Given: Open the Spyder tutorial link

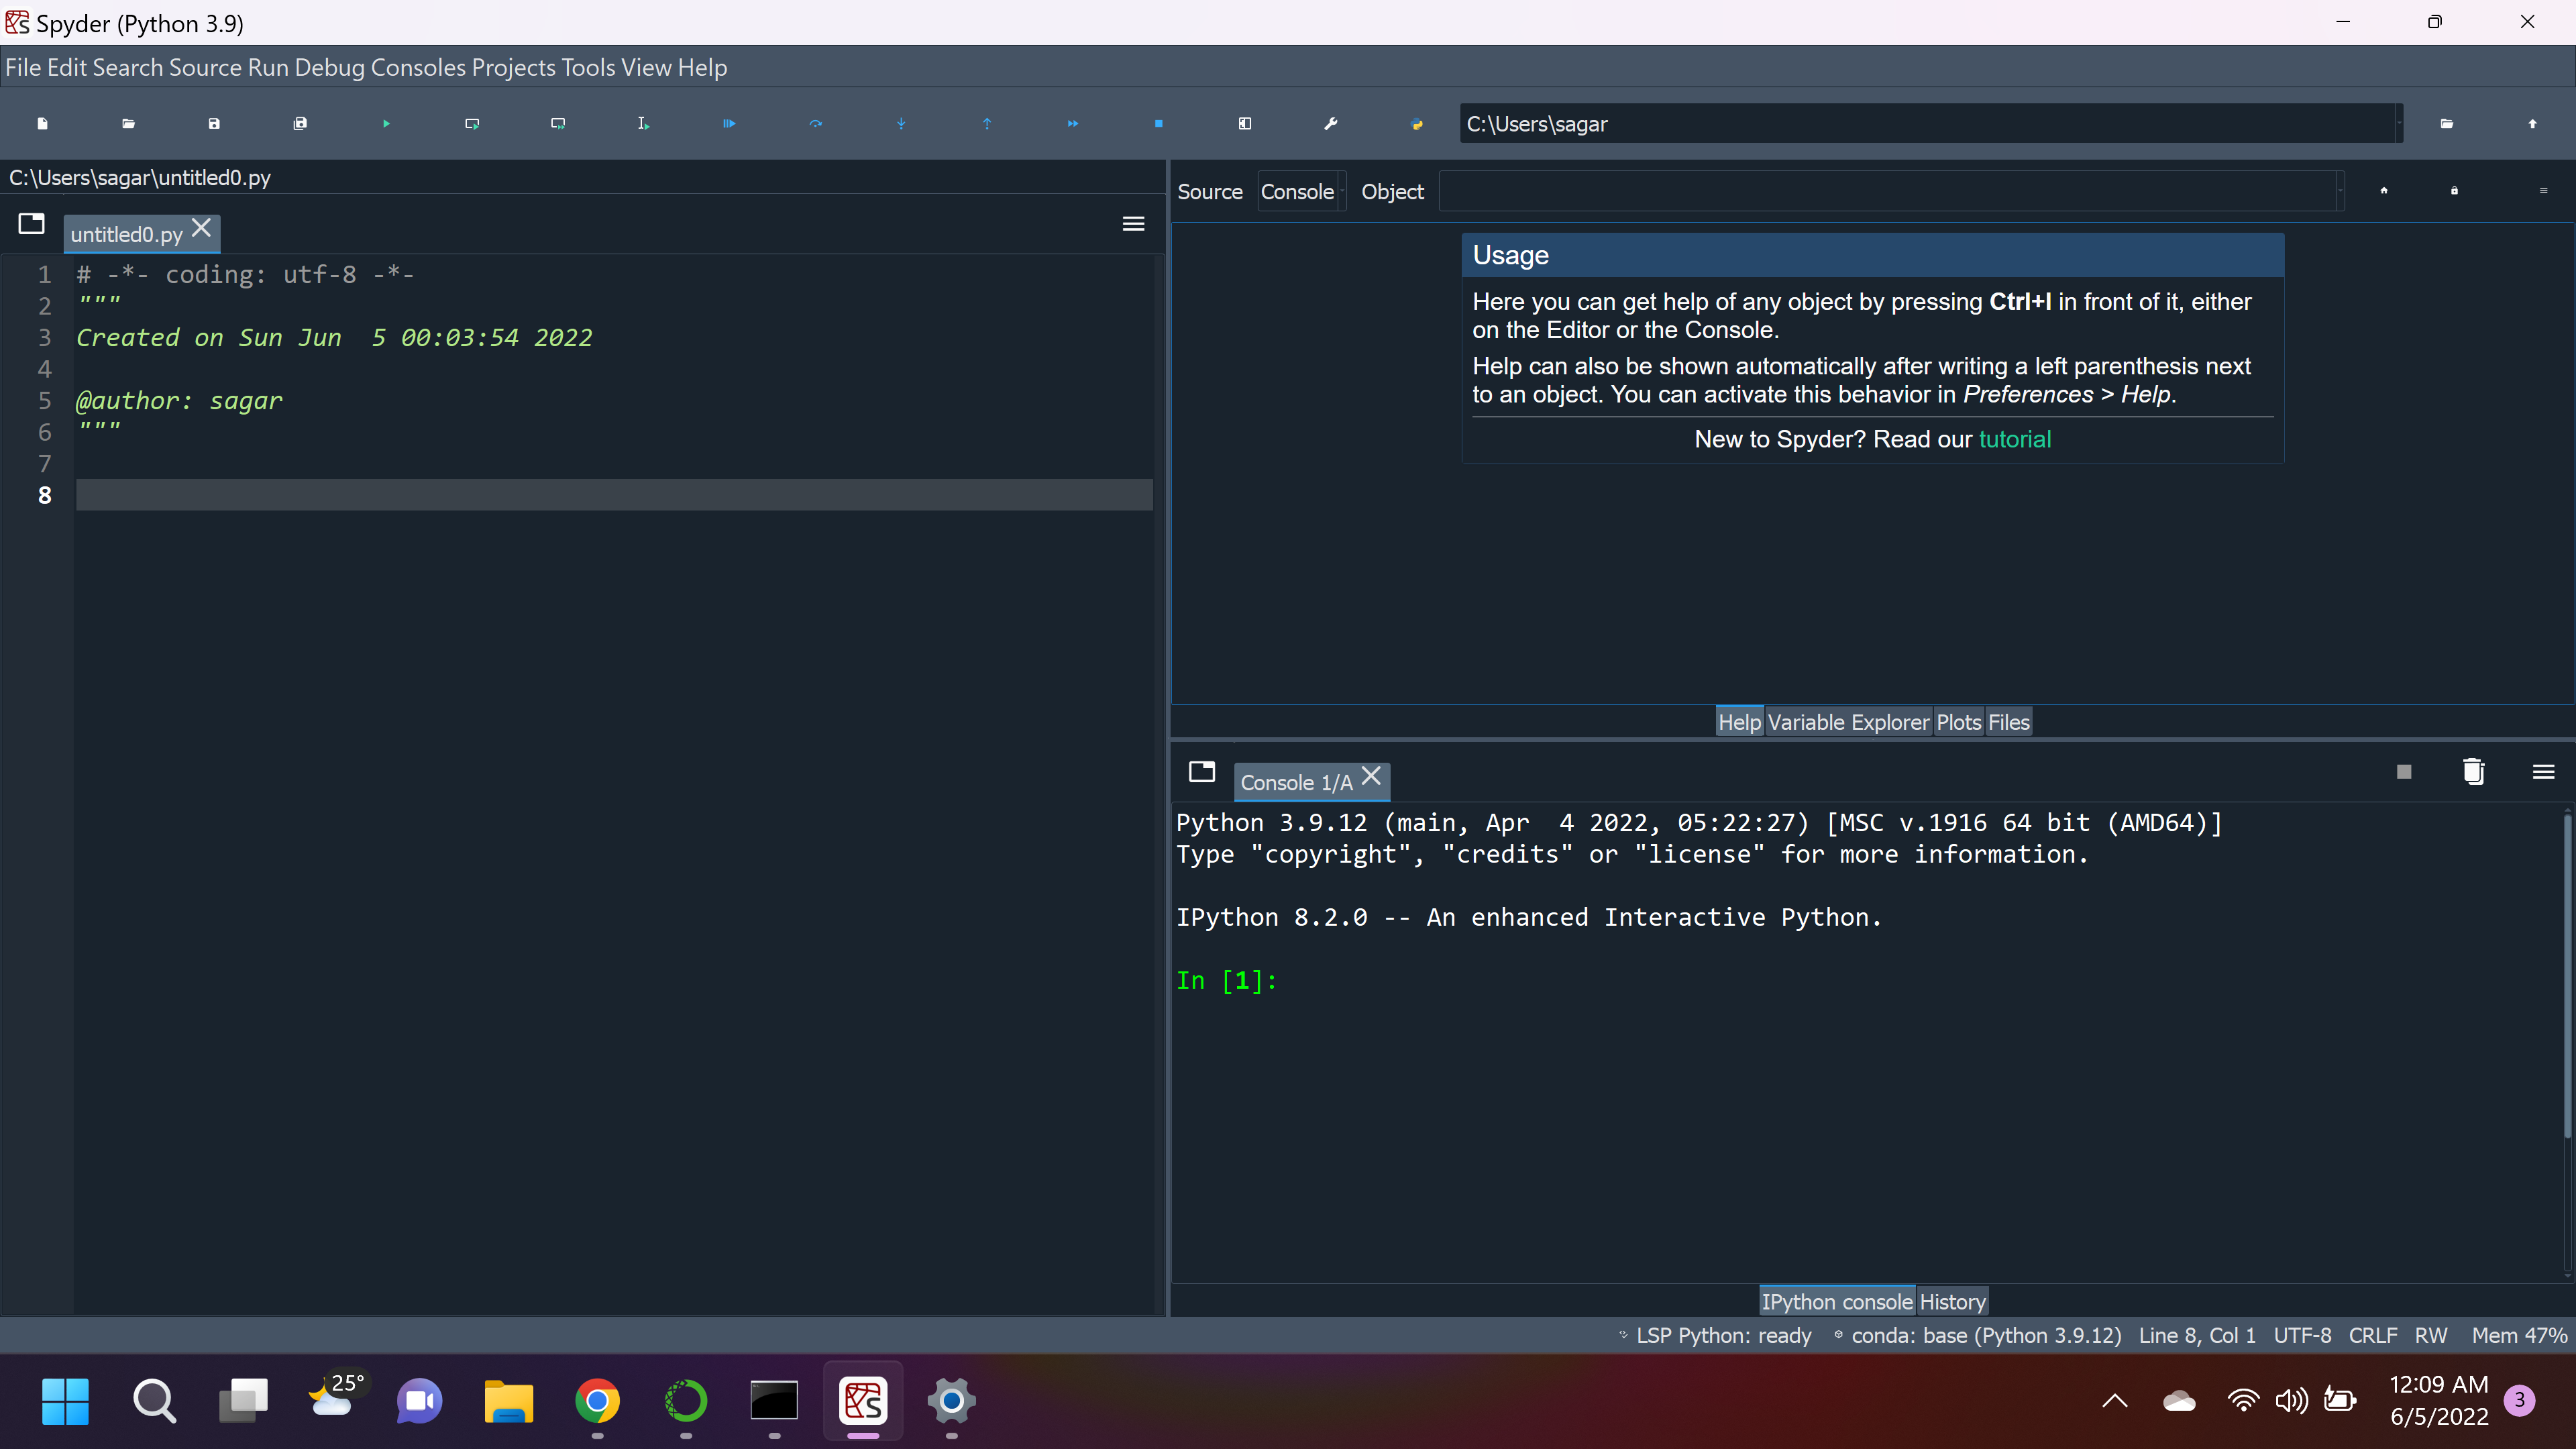Looking at the screenshot, I should (x=2014, y=439).
